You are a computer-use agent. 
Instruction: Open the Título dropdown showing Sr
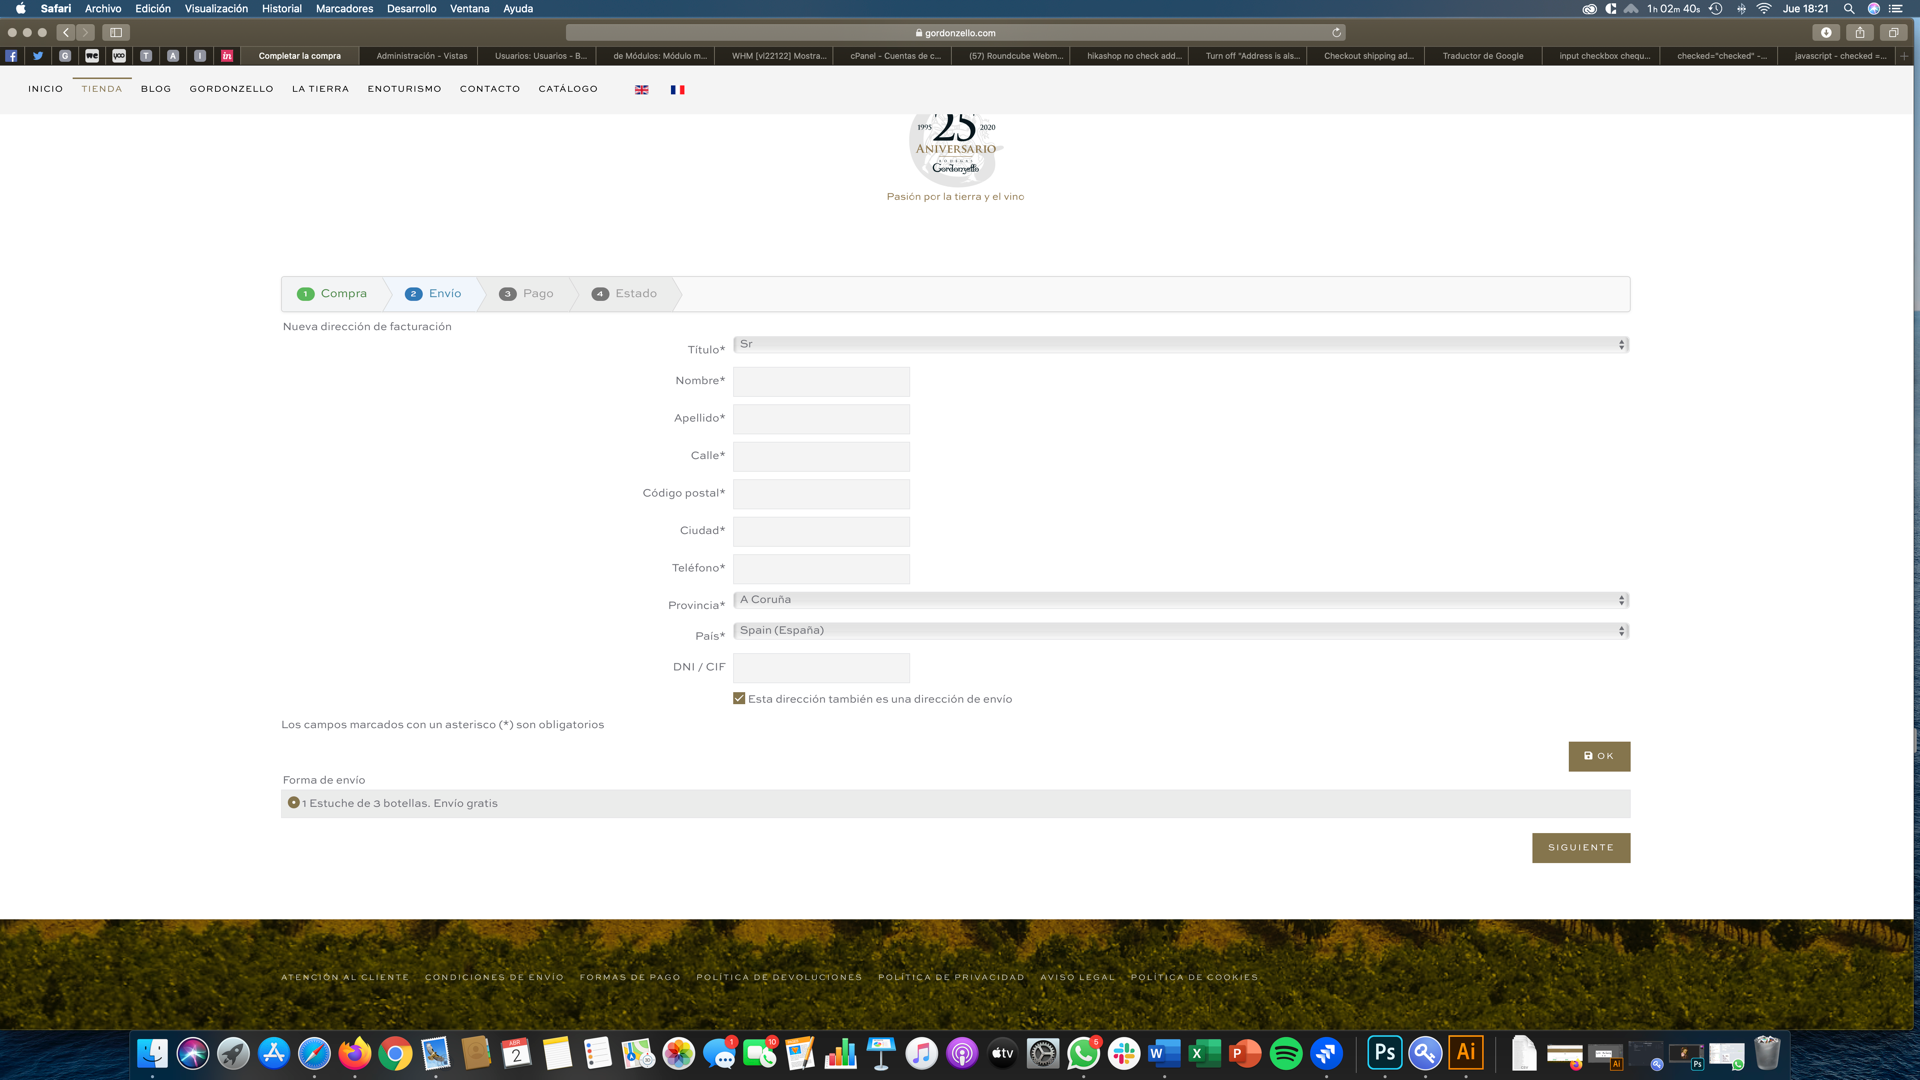coord(1180,345)
